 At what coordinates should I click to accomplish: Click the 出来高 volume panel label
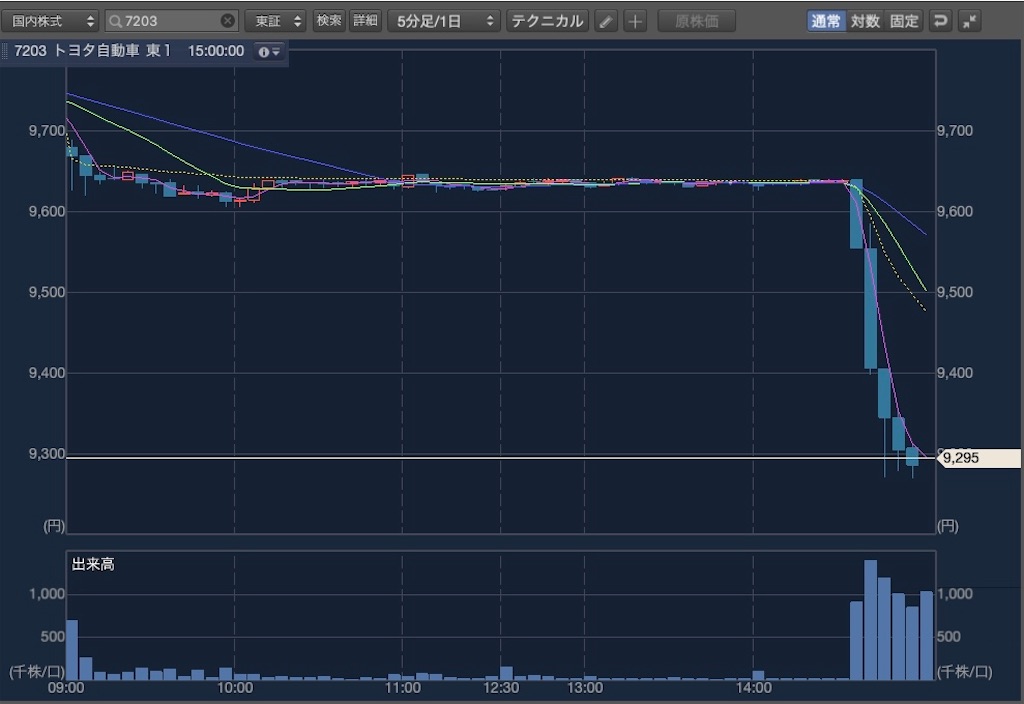(93, 564)
